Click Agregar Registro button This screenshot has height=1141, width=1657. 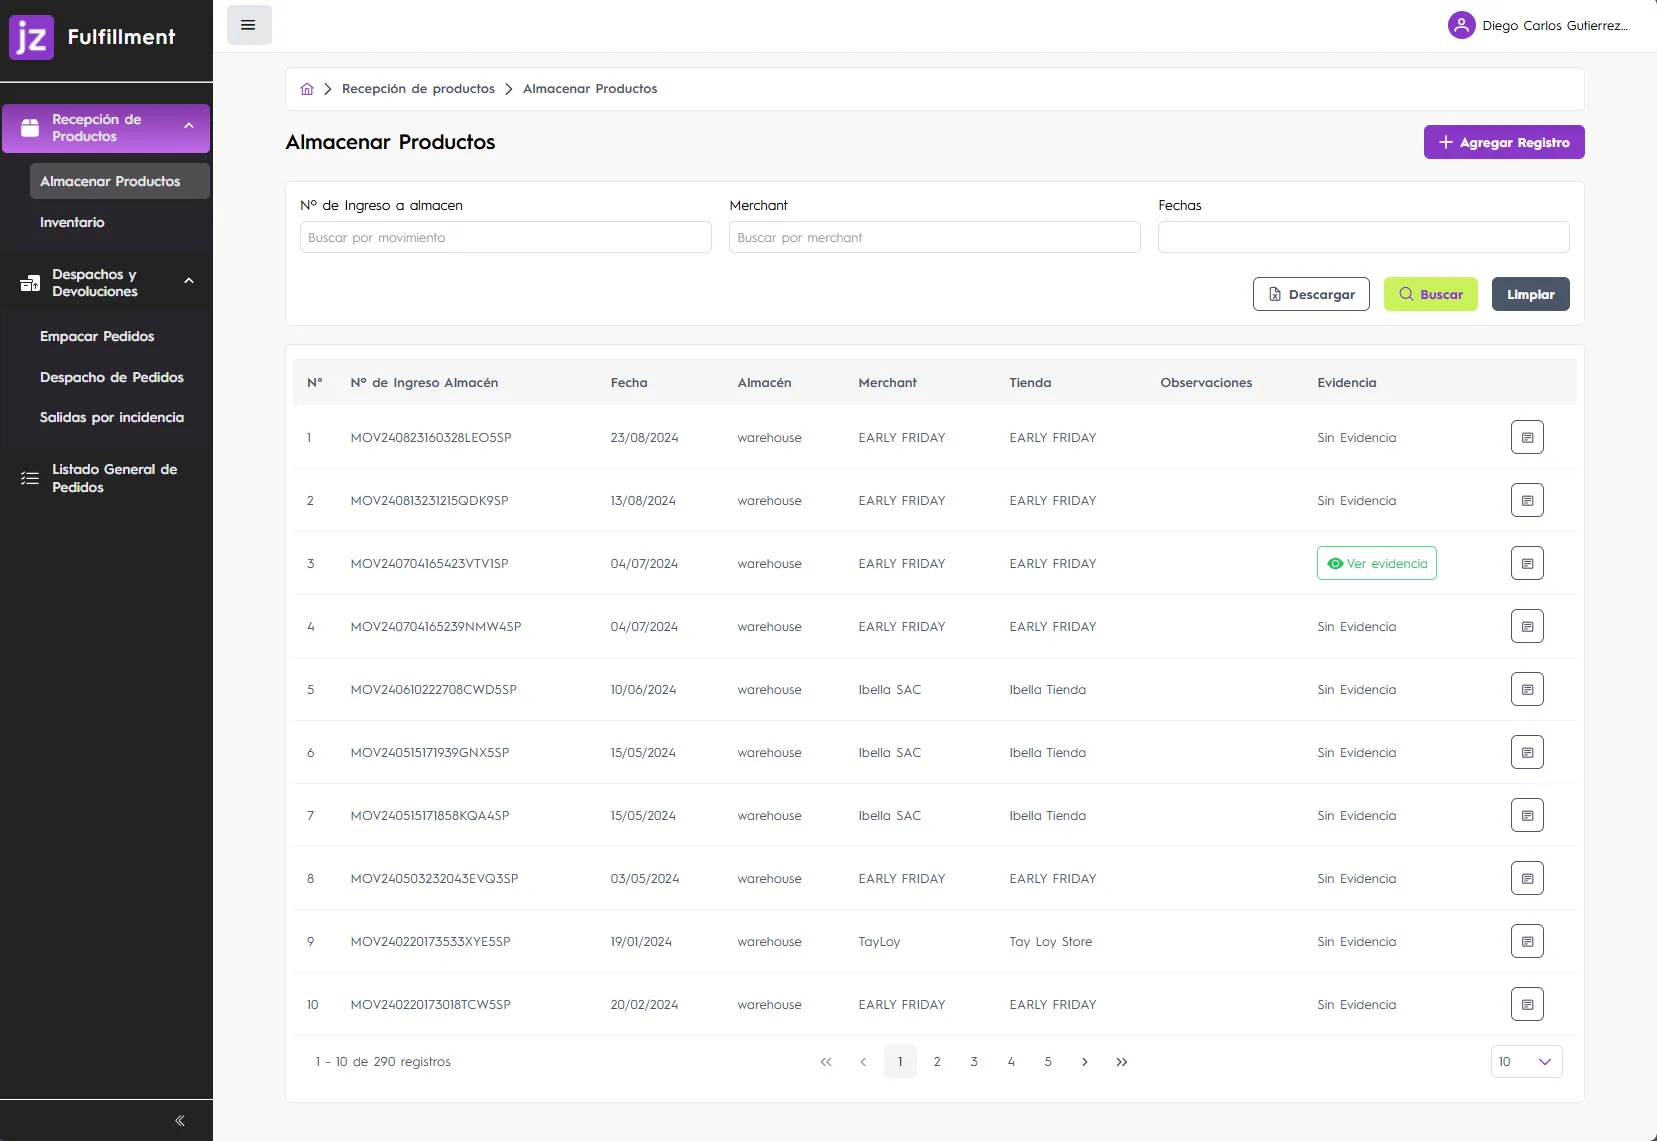1504,142
